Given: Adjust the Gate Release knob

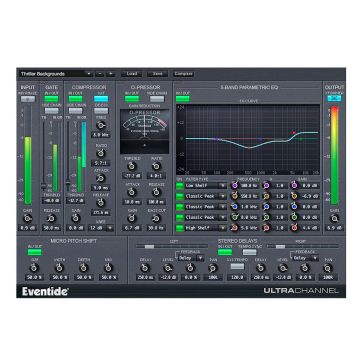Looking at the screenshot, I should point(51,219).
